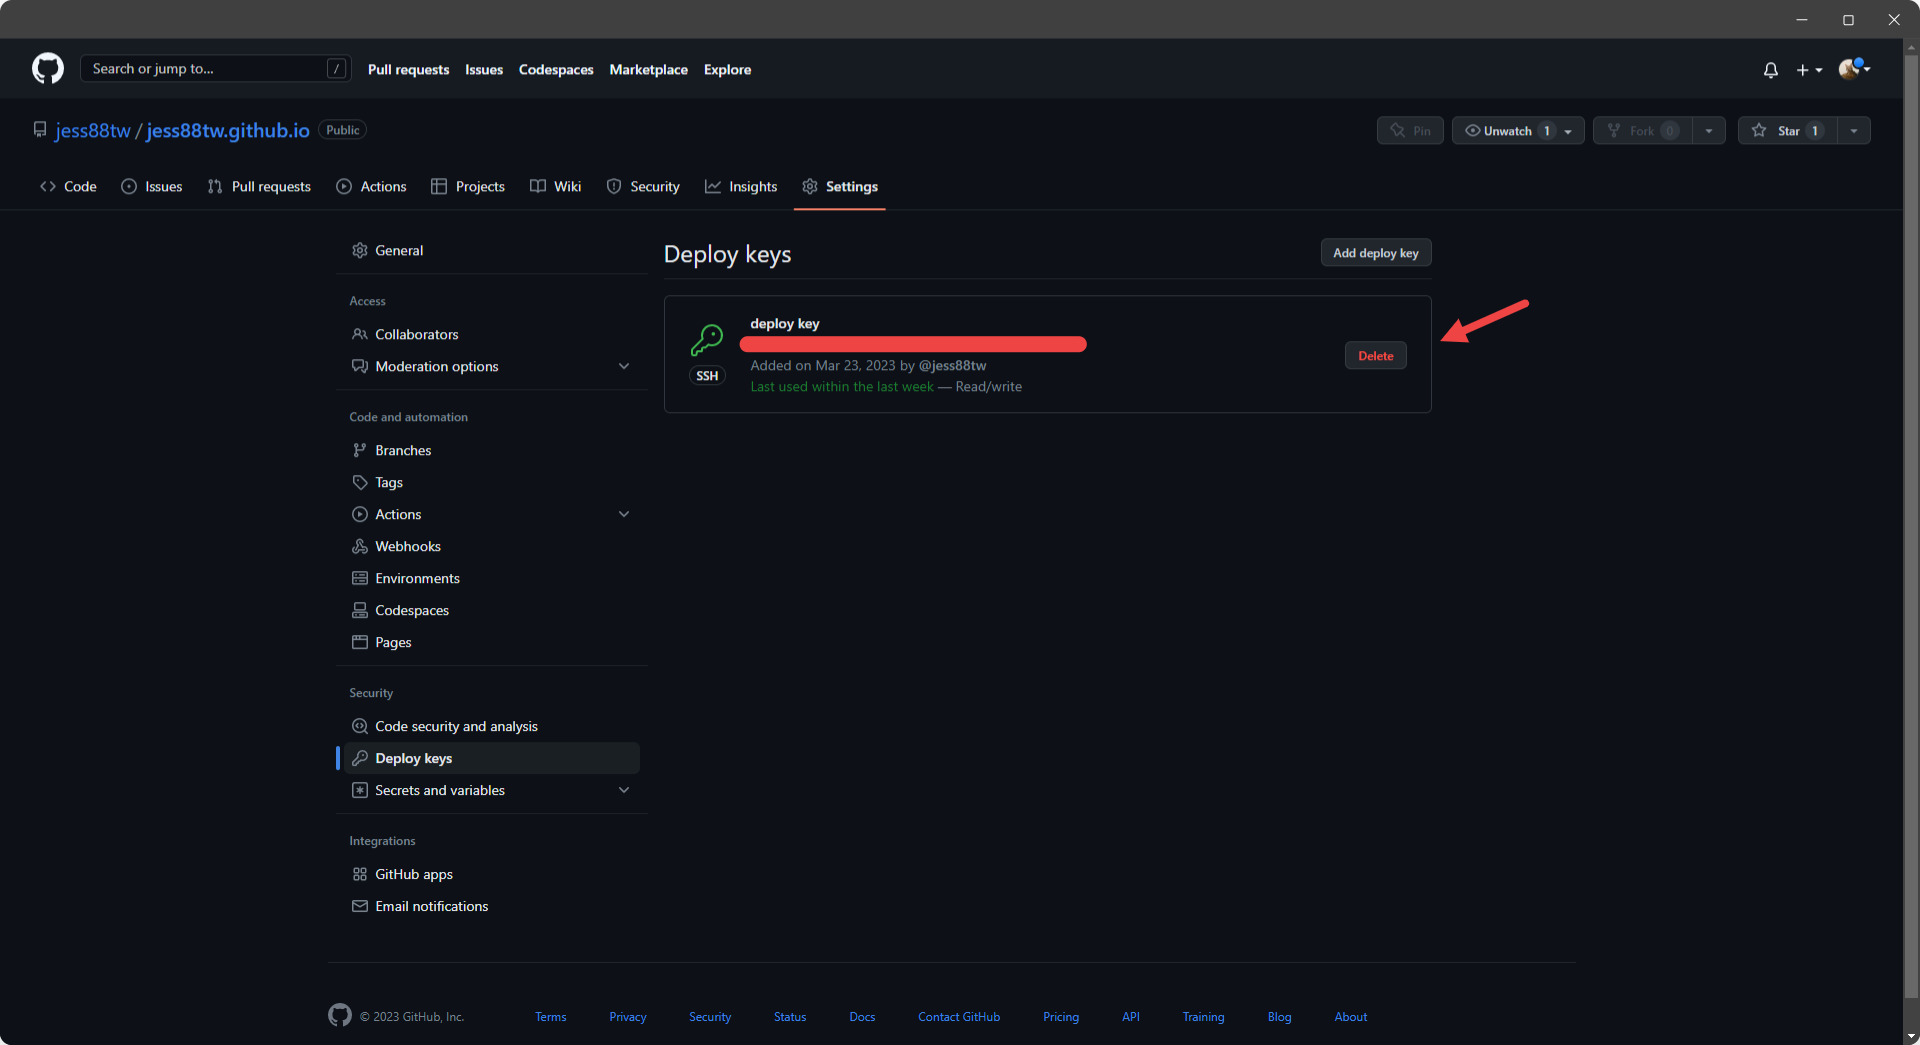1920x1045 pixels.
Task: Open Issues in the top navigation
Action: click(484, 70)
